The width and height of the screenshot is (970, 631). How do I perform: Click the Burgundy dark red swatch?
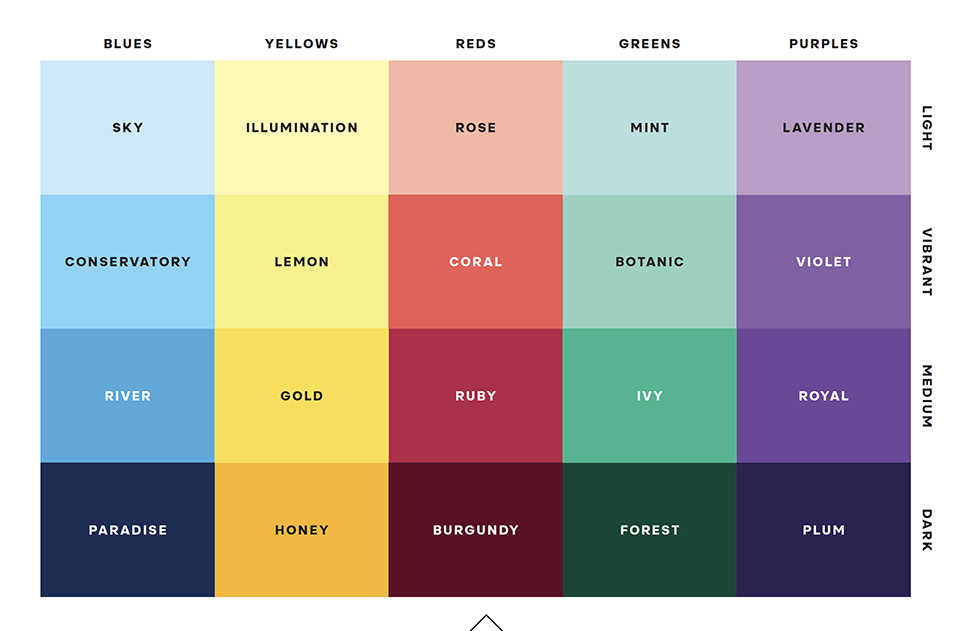pyautogui.click(x=475, y=529)
